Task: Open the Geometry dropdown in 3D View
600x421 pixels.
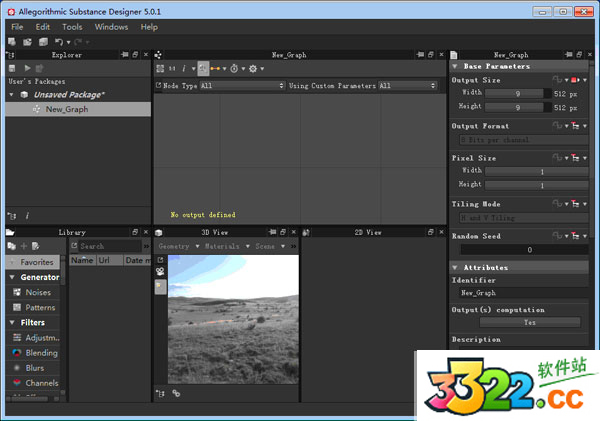Action: [x=179, y=246]
